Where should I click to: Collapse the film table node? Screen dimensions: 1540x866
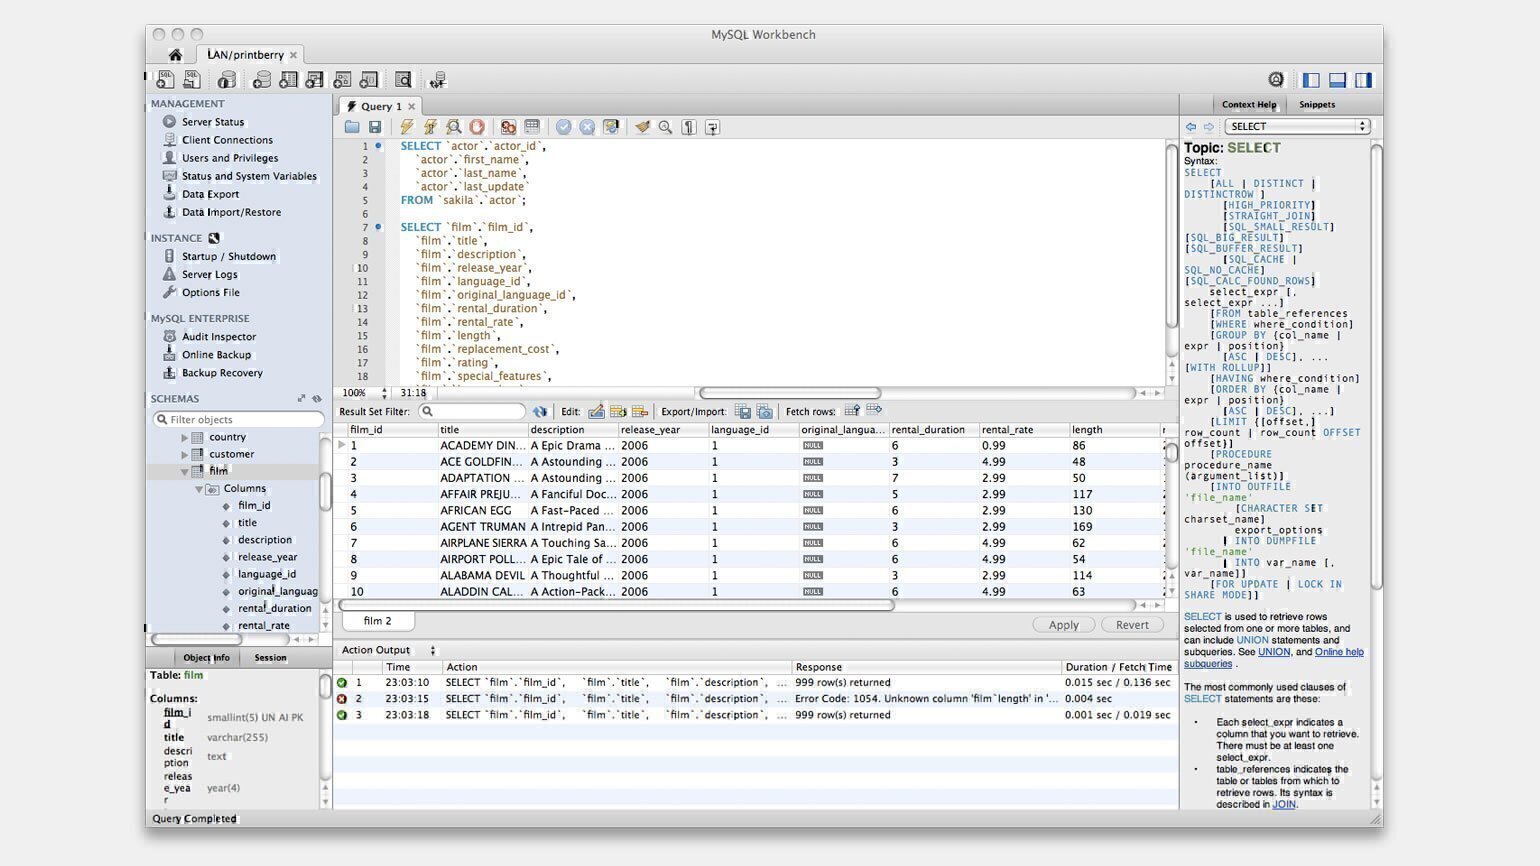point(184,471)
